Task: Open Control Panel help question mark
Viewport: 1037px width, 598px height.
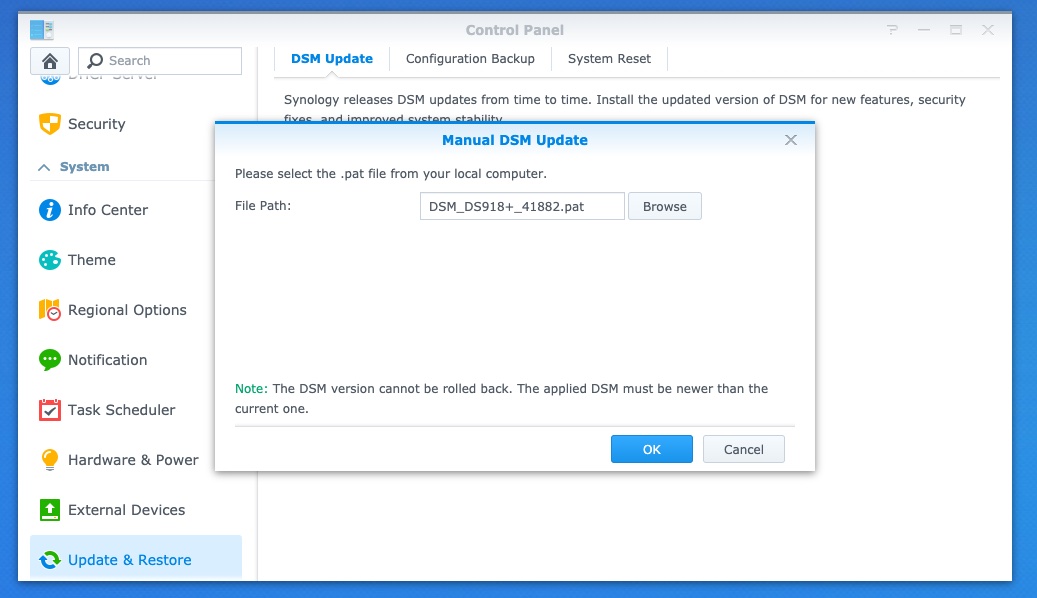Action: click(892, 30)
